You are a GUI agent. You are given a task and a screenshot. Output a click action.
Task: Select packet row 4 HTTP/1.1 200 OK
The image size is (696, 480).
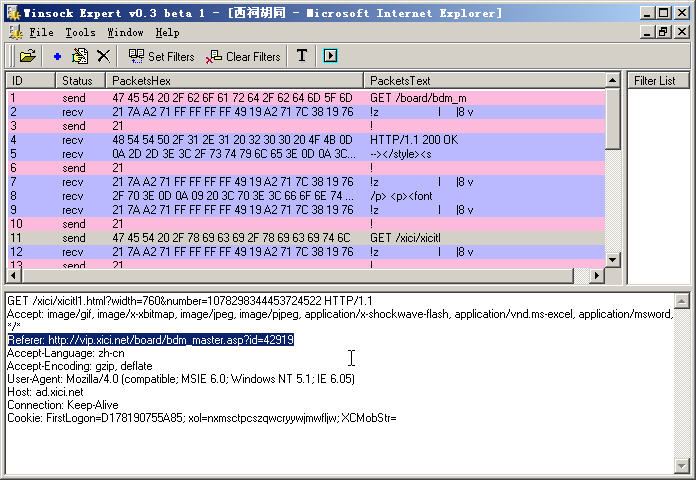[x=306, y=140]
